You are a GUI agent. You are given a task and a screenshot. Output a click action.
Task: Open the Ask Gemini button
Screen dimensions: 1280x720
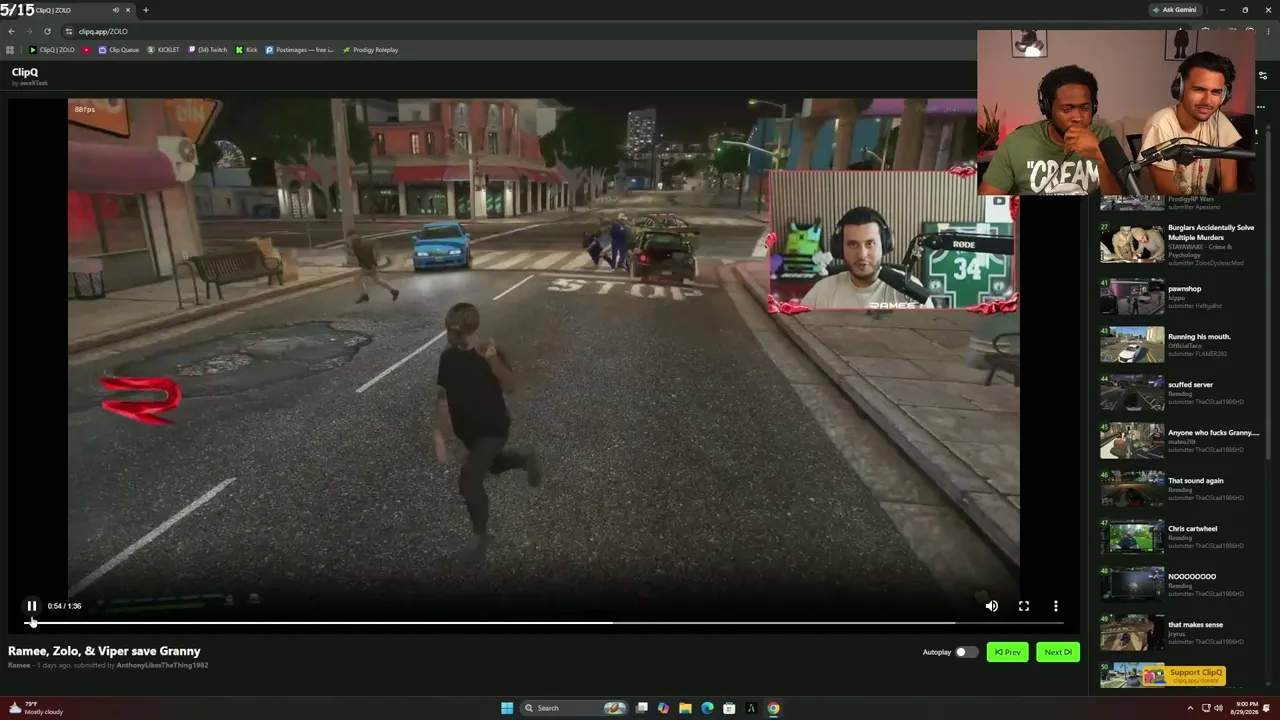(1175, 10)
